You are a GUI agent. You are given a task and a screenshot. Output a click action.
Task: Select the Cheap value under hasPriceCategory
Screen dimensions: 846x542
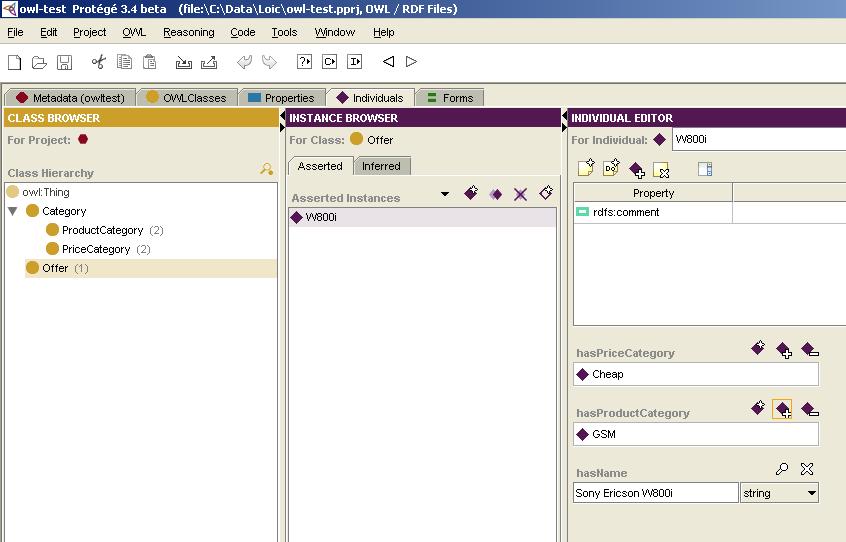point(696,374)
